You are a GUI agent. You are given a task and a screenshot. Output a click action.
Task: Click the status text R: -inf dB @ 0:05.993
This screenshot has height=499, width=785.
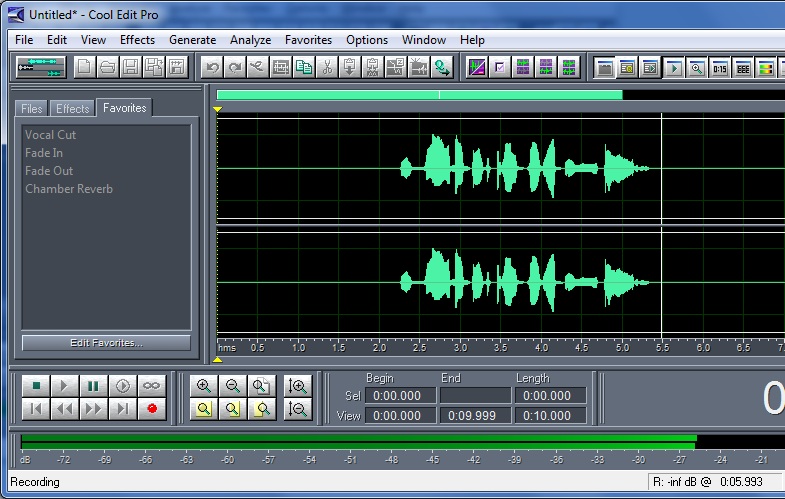tap(707, 482)
